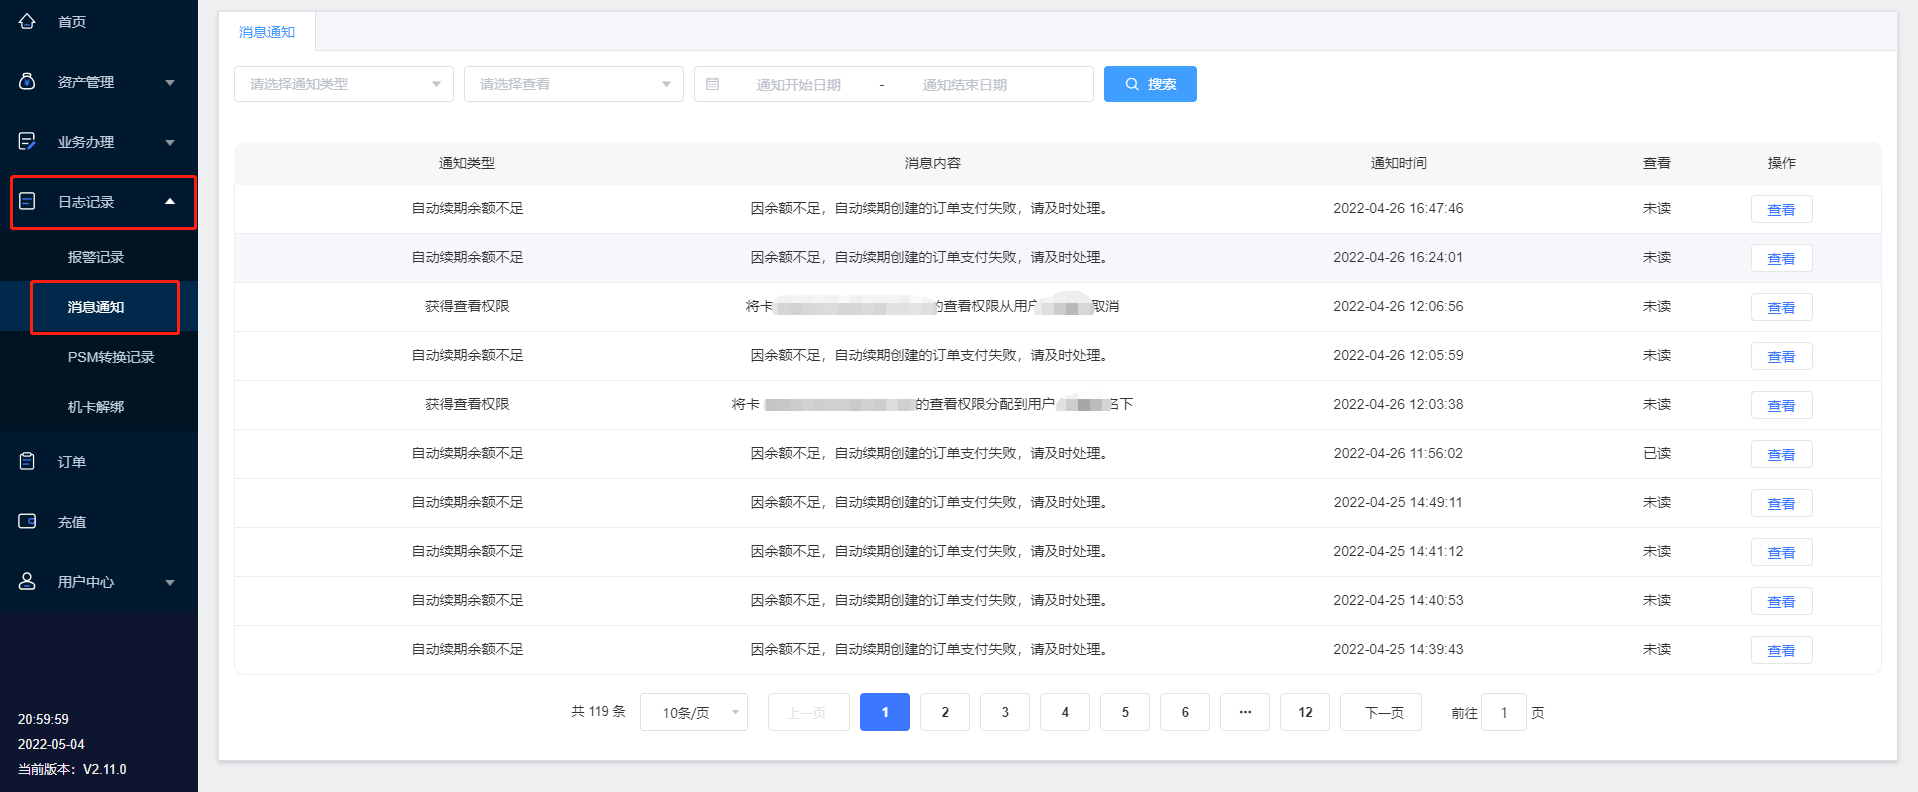Viewport: 1918px width, 792px height.
Task: Open the 请选择查看 dropdown
Action: [574, 84]
